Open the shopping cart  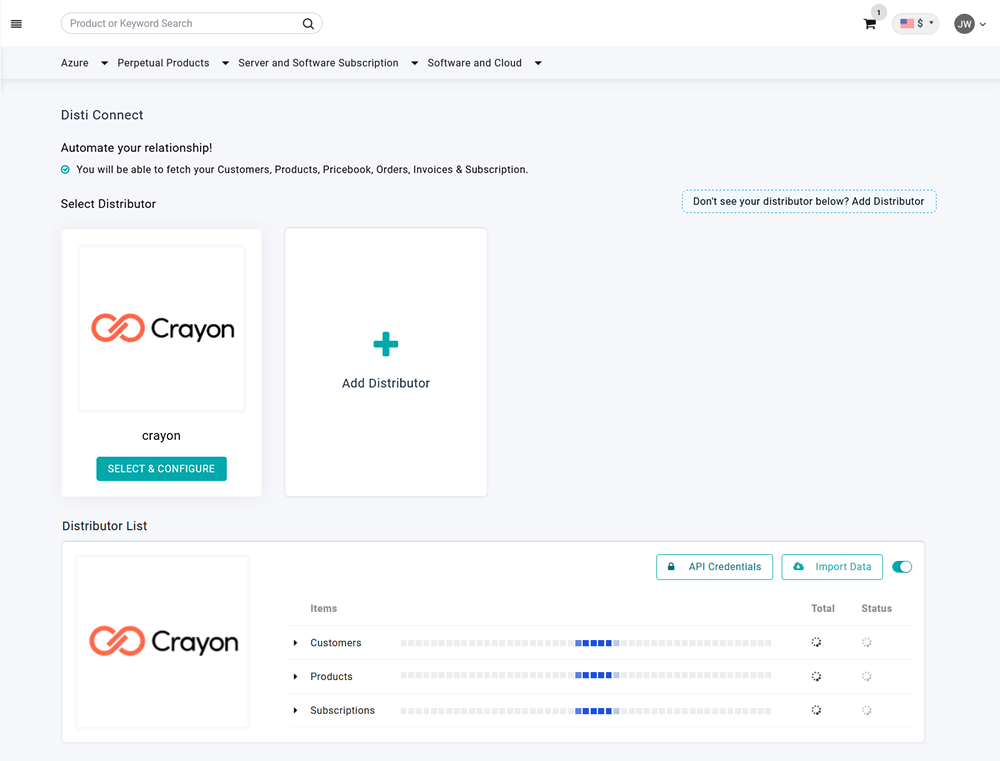click(x=869, y=24)
